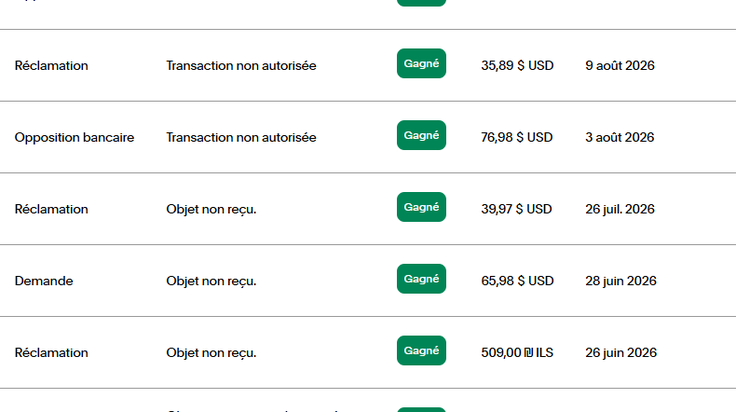Screen dimensions: 736x412
Task: Click the date 28 juin 2026
Action: [x=621, y=281]
